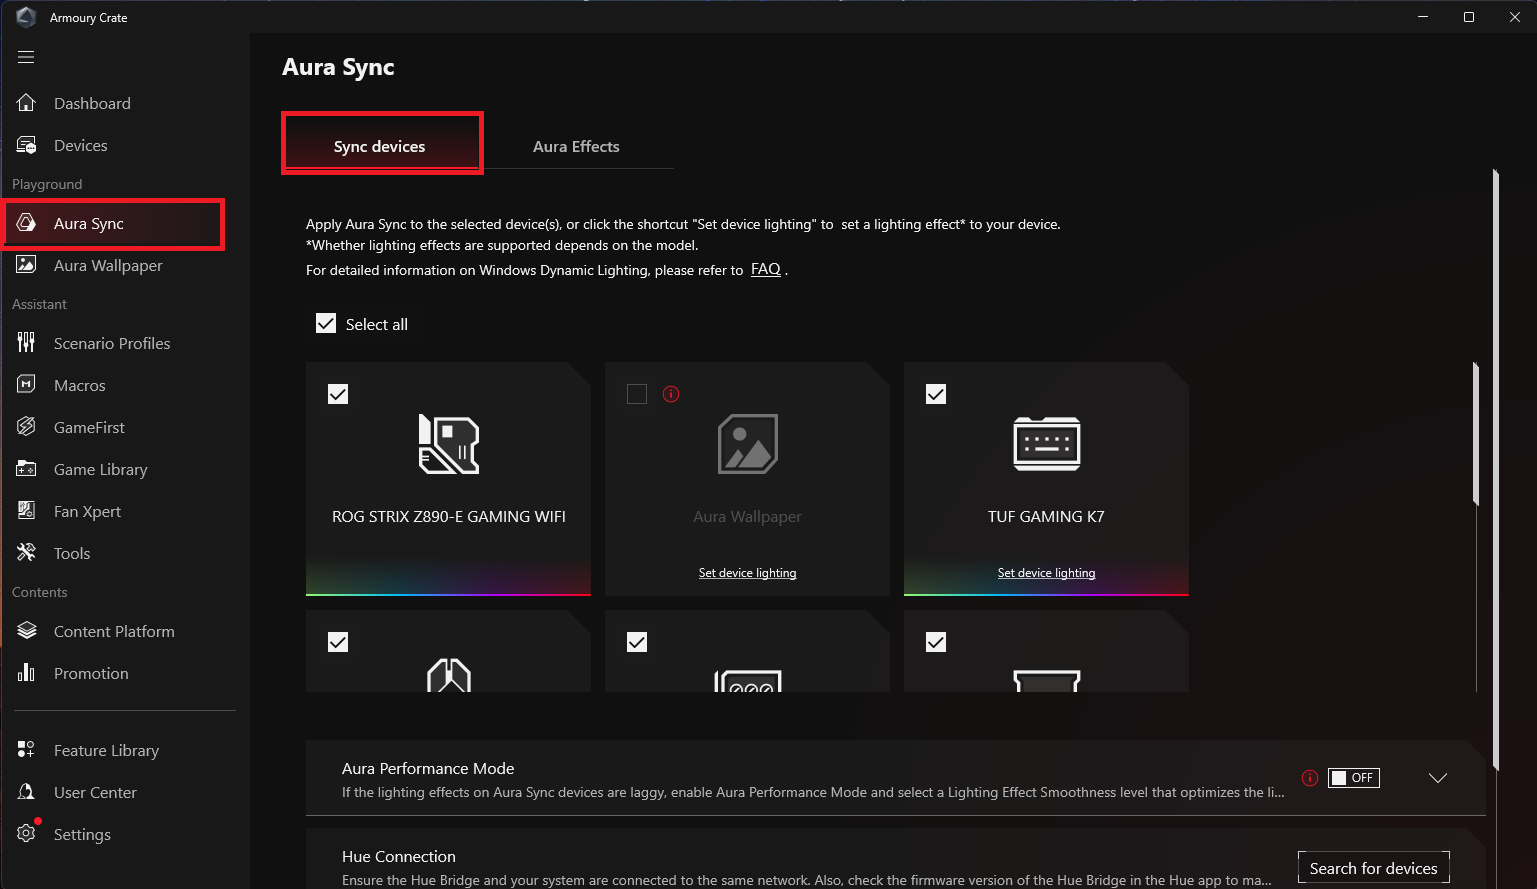
Task: Uncheck the TUF GAMING K7 checkbox
Action: 936,394
